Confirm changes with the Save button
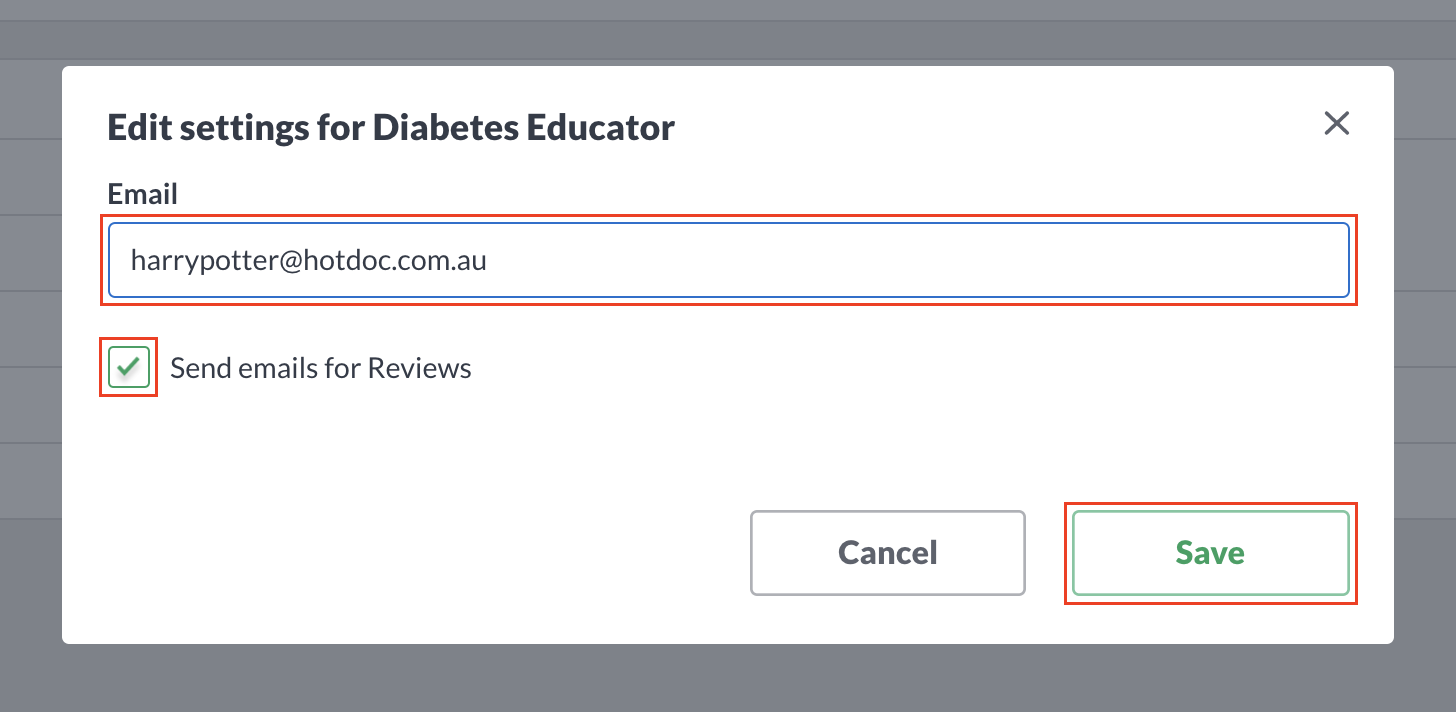Image resolution: width=1456 pixels, height=712 pixels. coord(1211,553)
